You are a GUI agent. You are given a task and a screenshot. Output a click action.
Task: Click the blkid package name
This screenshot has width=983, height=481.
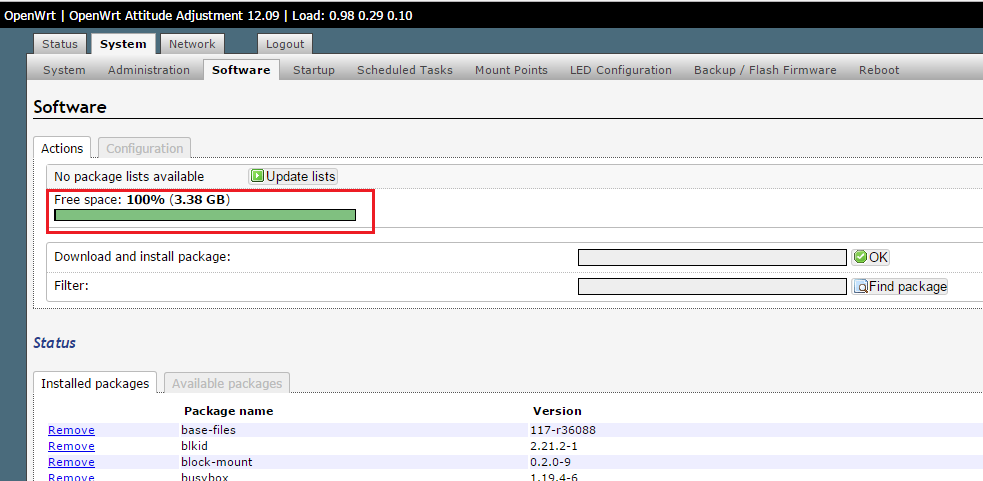click(194, 447)
